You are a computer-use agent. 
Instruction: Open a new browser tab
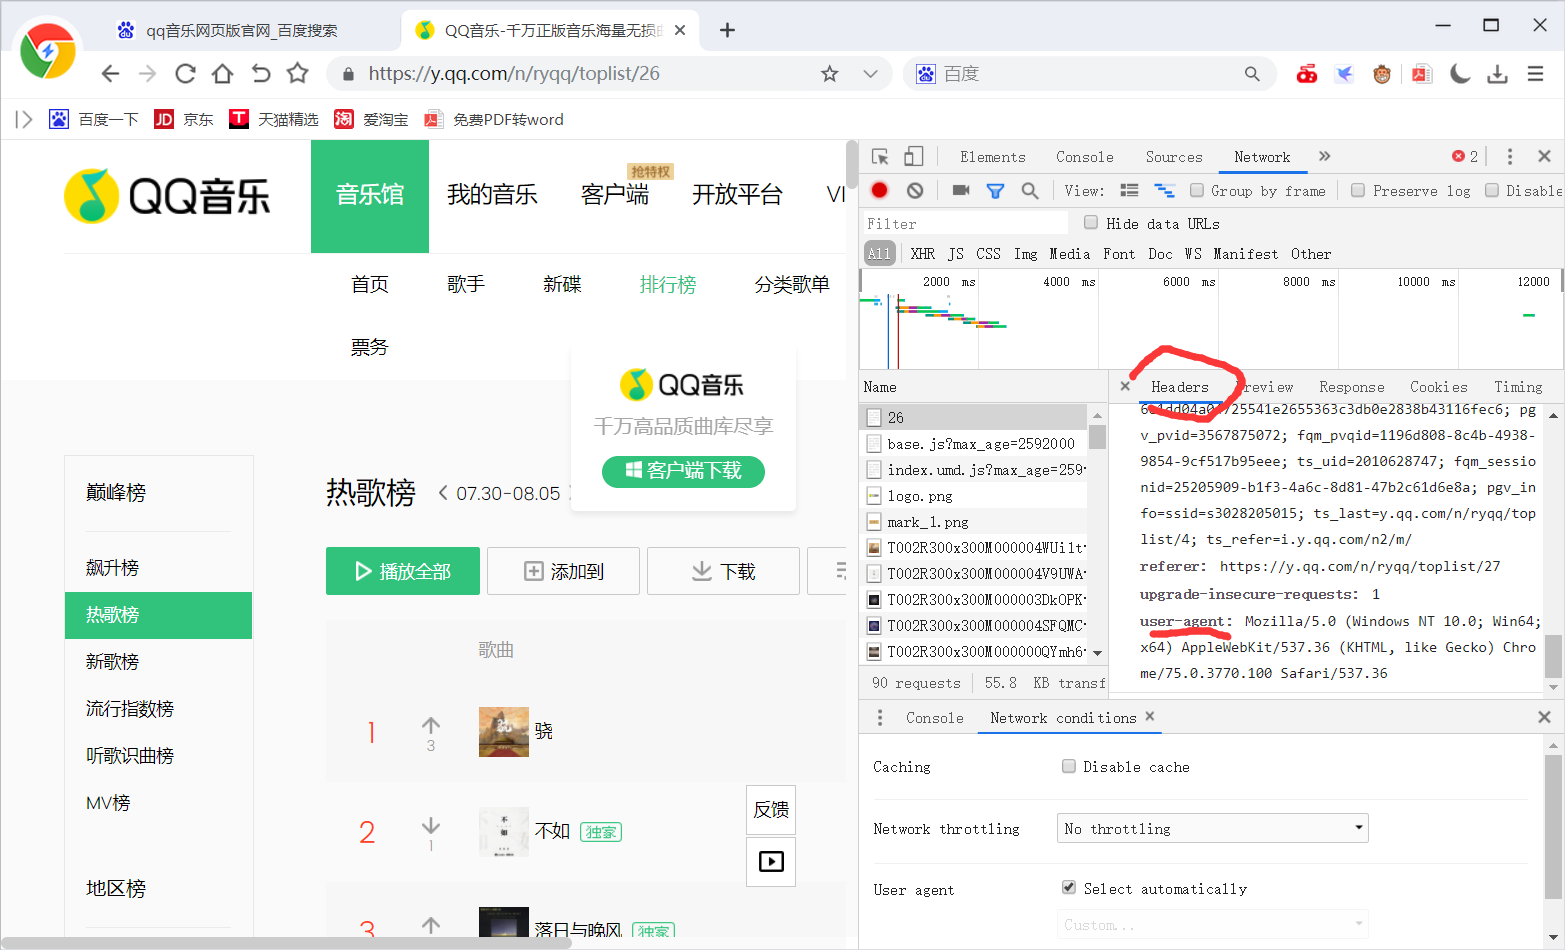click(727, 30)
